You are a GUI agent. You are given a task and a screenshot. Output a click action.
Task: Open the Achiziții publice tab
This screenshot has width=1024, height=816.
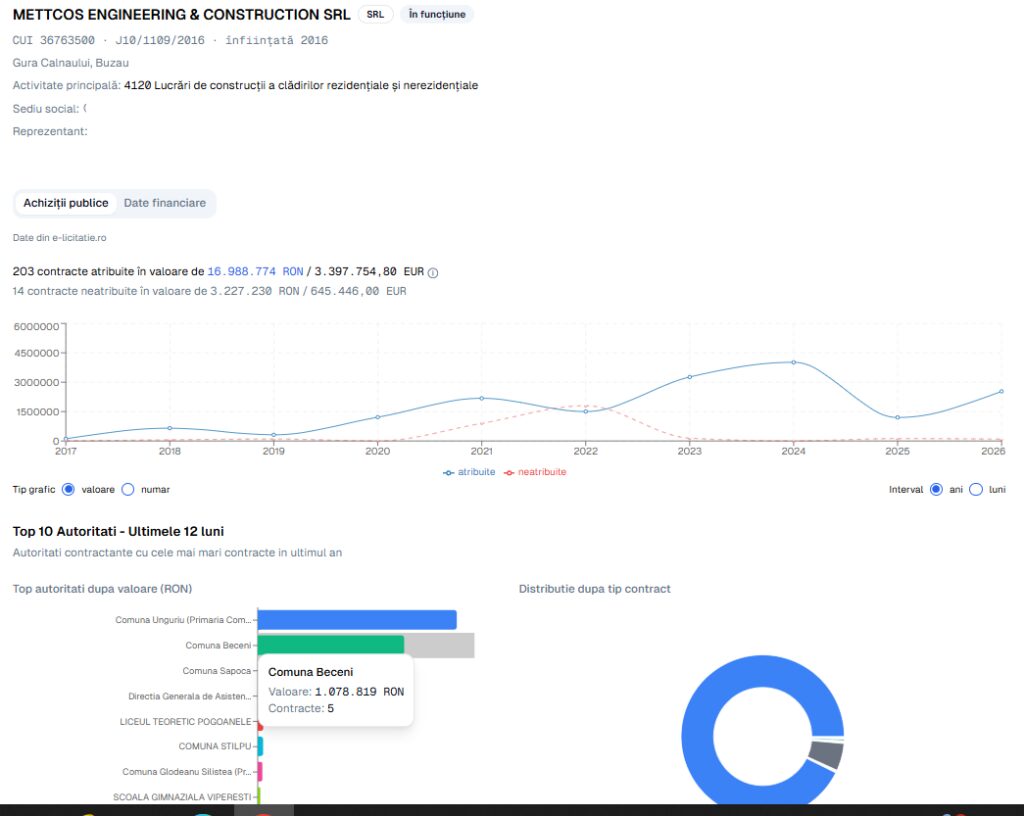pos(66,203)
